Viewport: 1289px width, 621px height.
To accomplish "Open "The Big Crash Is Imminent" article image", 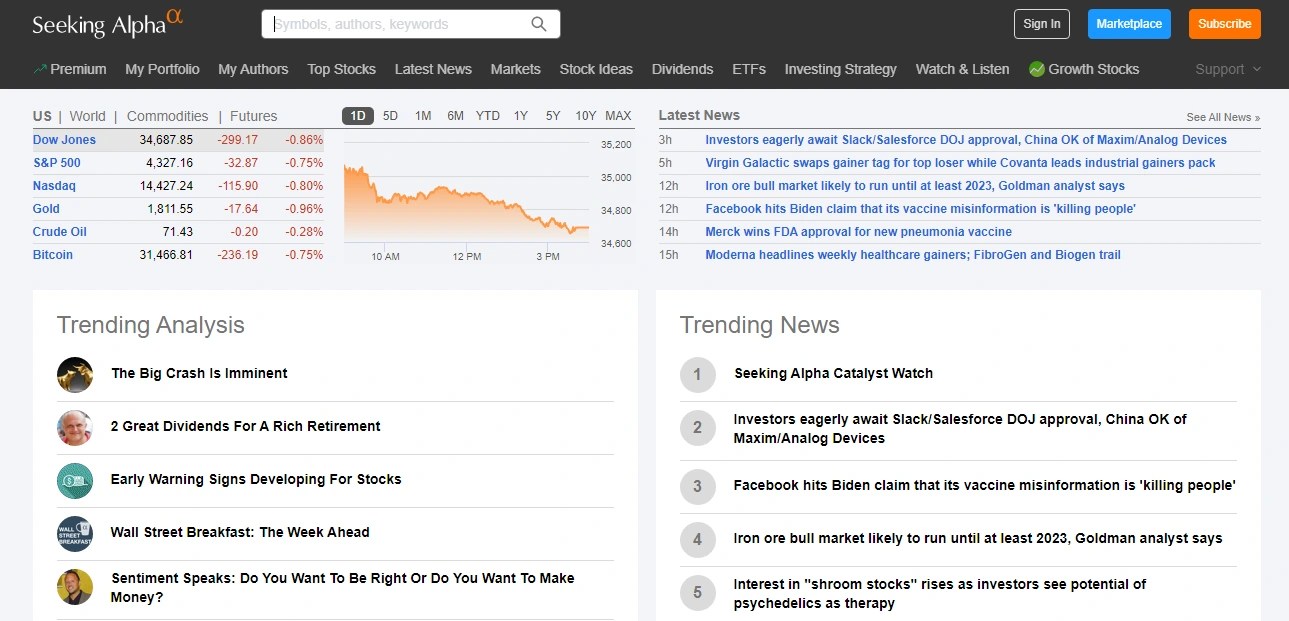I will point(74,374).
